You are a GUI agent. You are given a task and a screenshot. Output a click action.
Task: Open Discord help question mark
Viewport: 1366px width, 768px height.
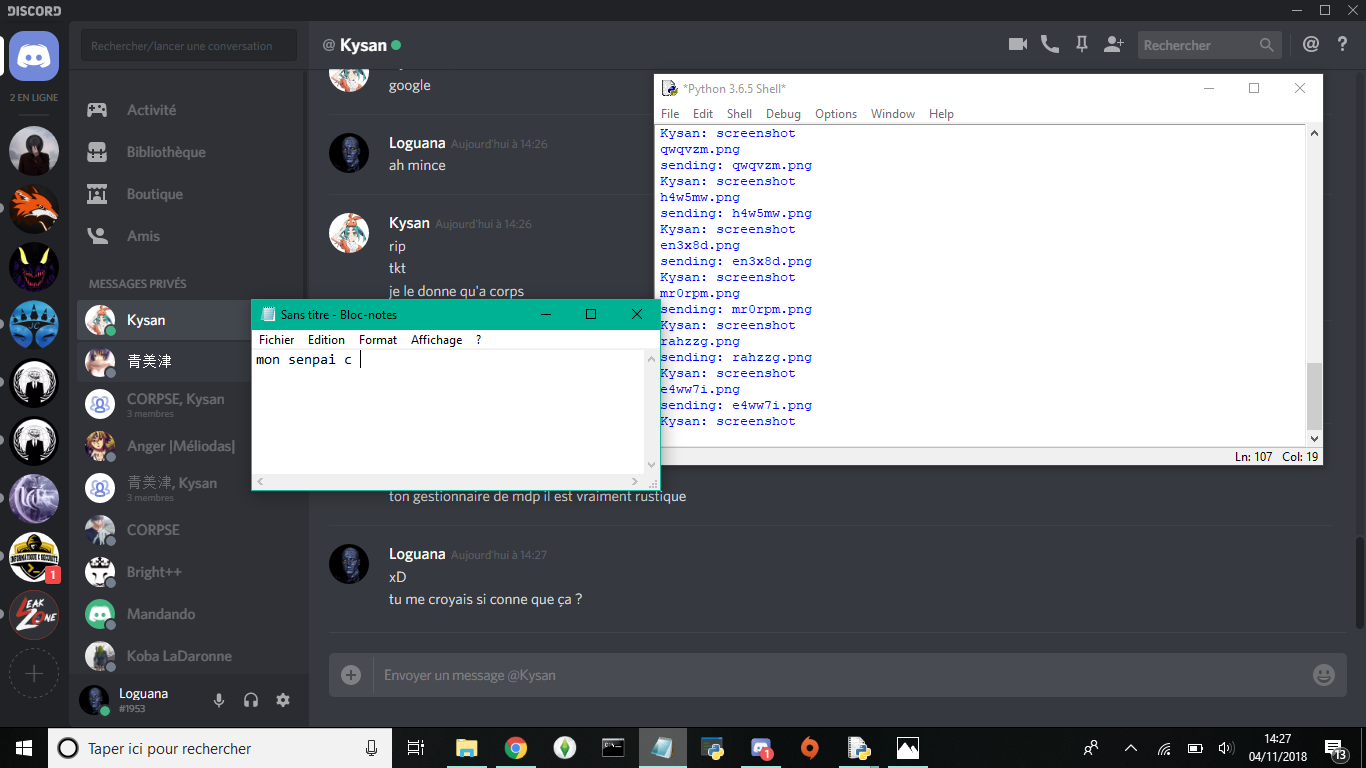(1343, 44)
